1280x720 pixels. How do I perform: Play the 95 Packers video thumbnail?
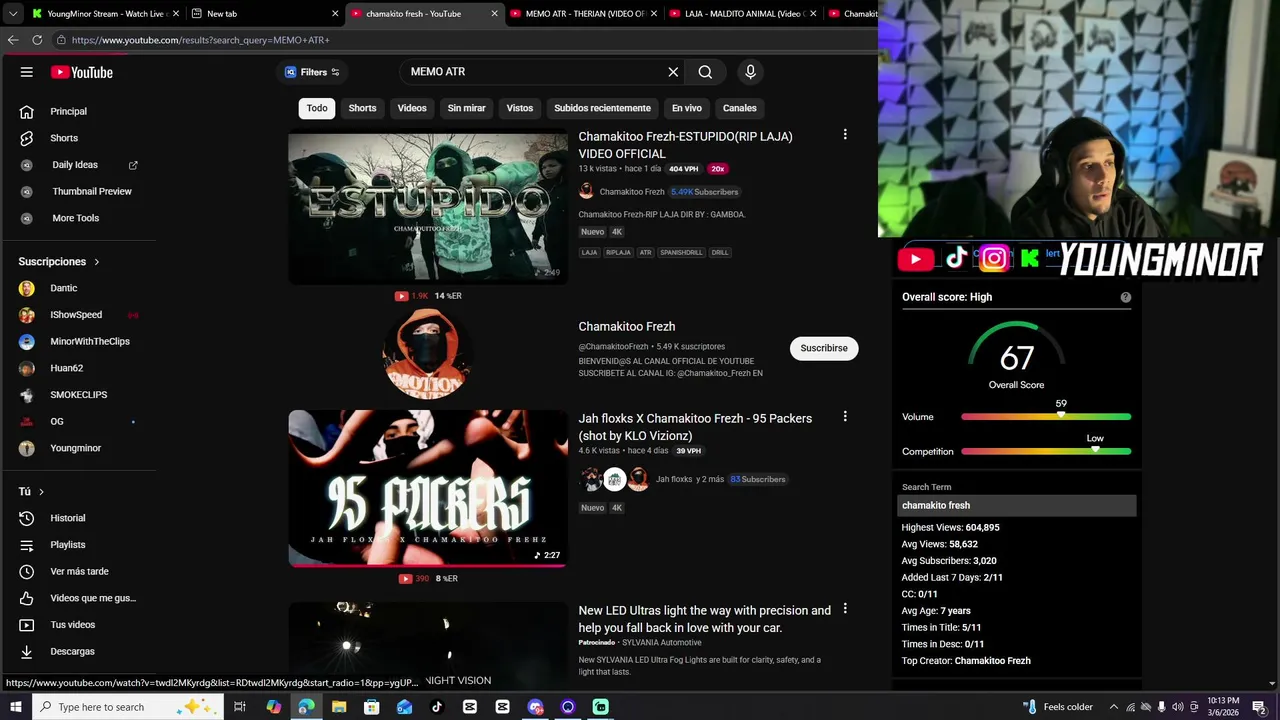[428, 488]
